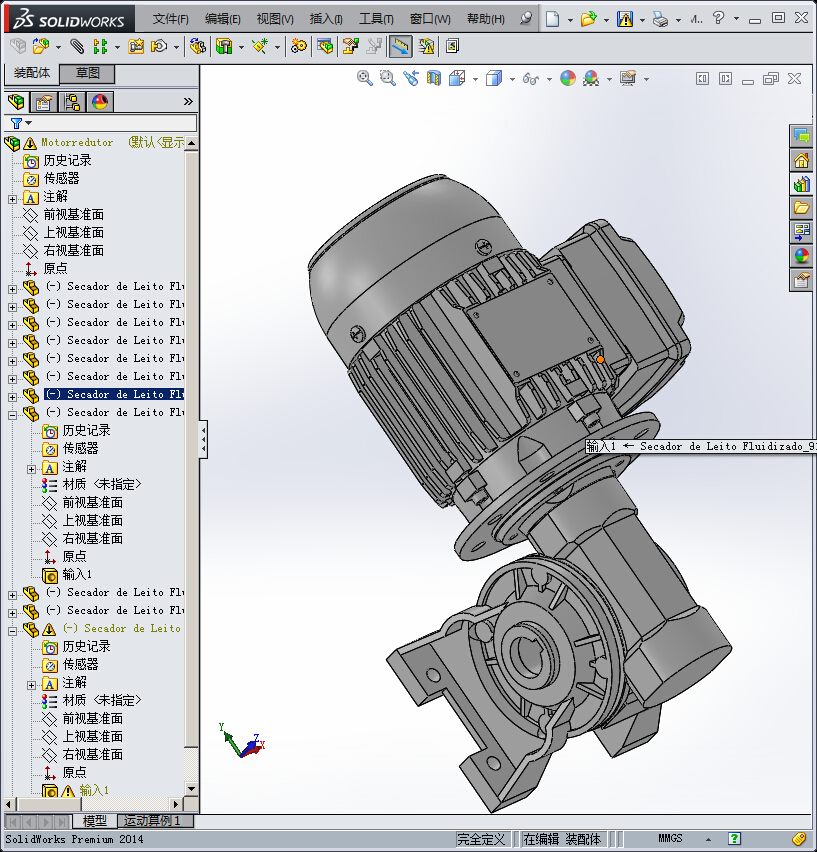Open the Display Style dropdown arrow
The width and height of the screenshot is (817, 852).
[x=511, y=79]
